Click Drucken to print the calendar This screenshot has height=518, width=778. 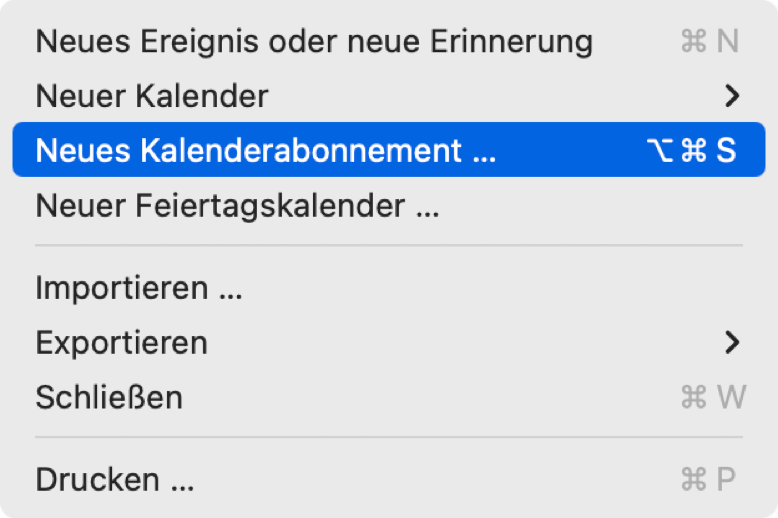pos(114,479)
